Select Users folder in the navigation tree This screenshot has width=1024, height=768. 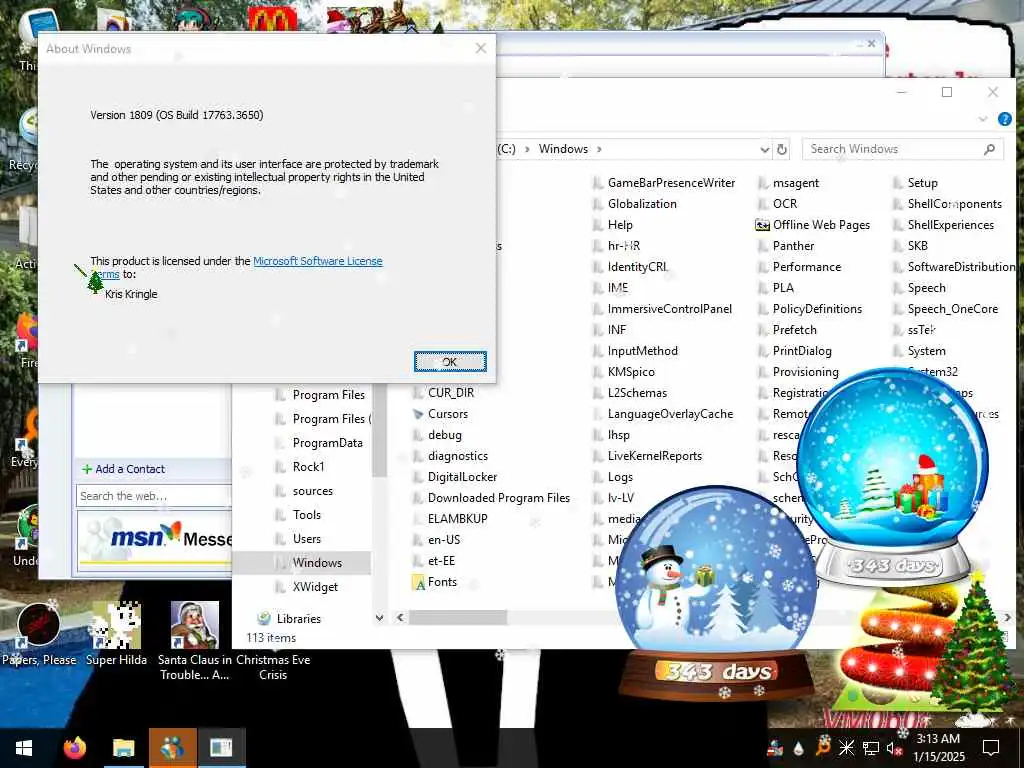(306, 539)
